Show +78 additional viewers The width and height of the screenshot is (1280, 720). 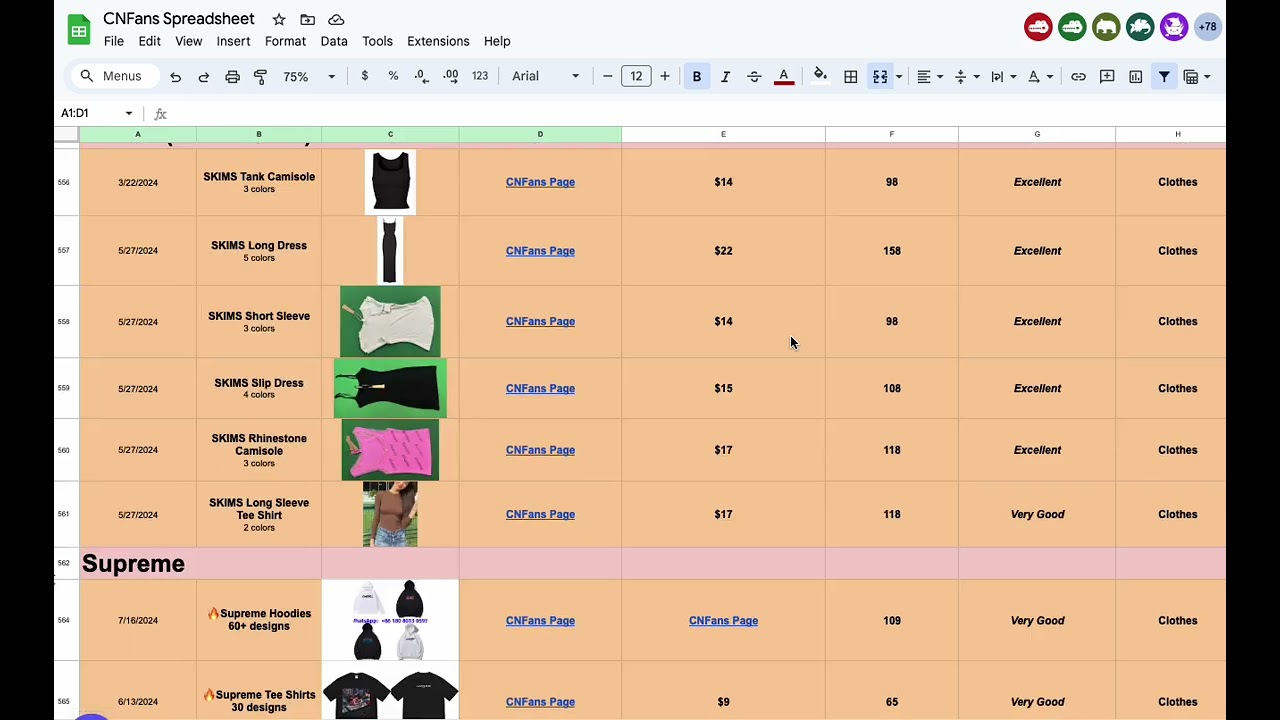pyautogui.click(x=1208, y=27)
